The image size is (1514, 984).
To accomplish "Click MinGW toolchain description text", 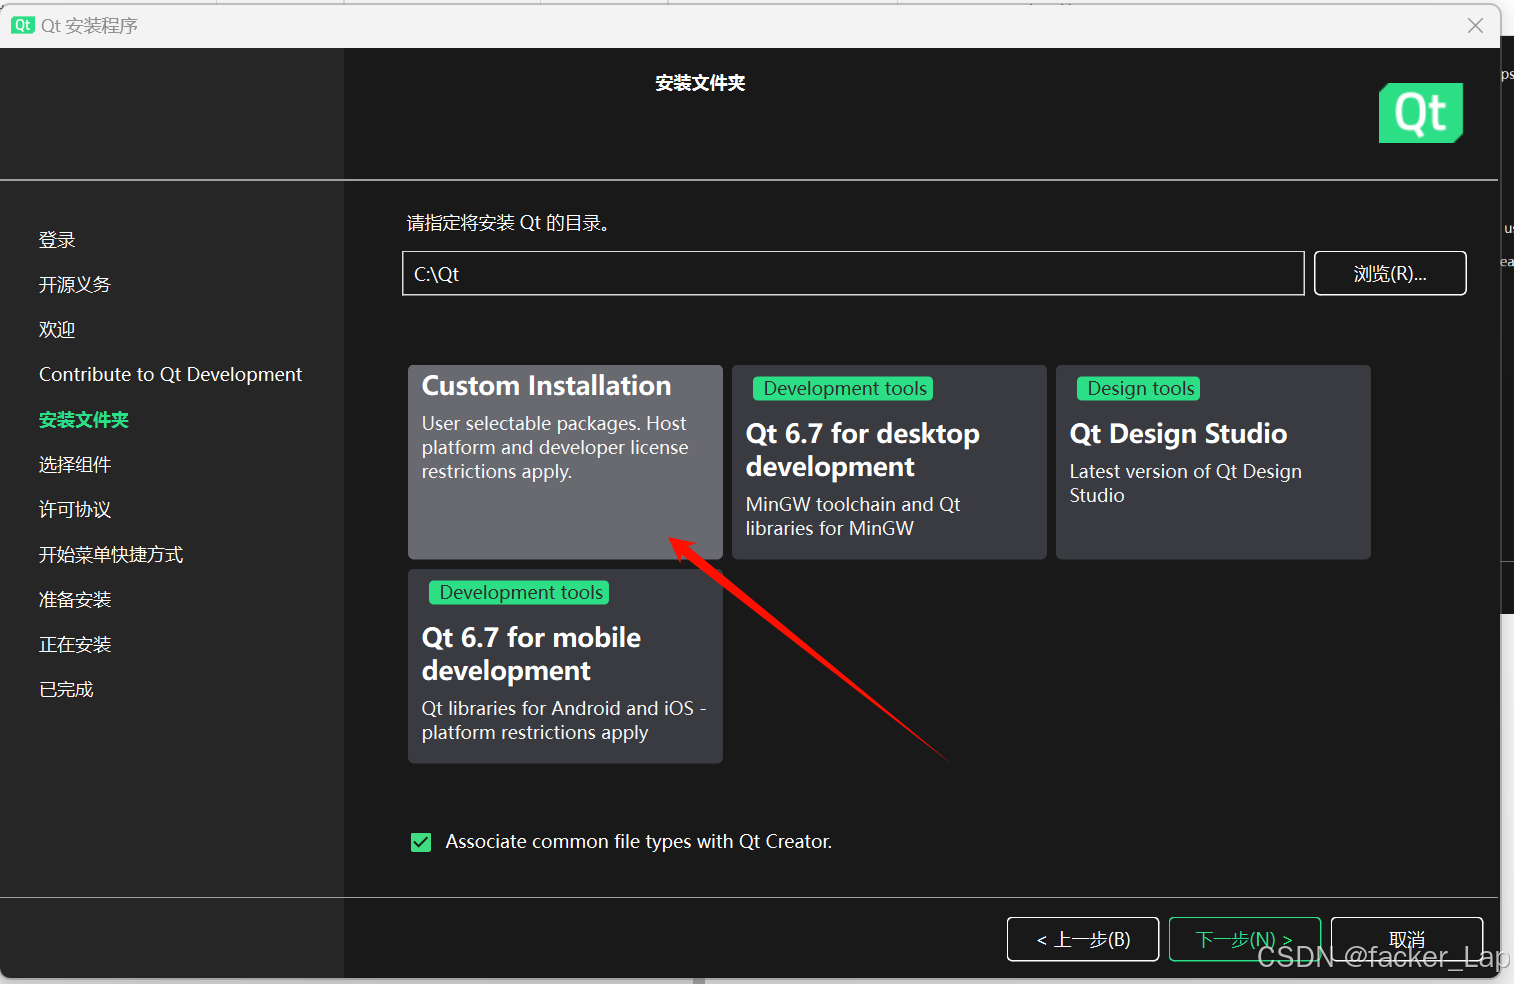I will pos(853,516).
